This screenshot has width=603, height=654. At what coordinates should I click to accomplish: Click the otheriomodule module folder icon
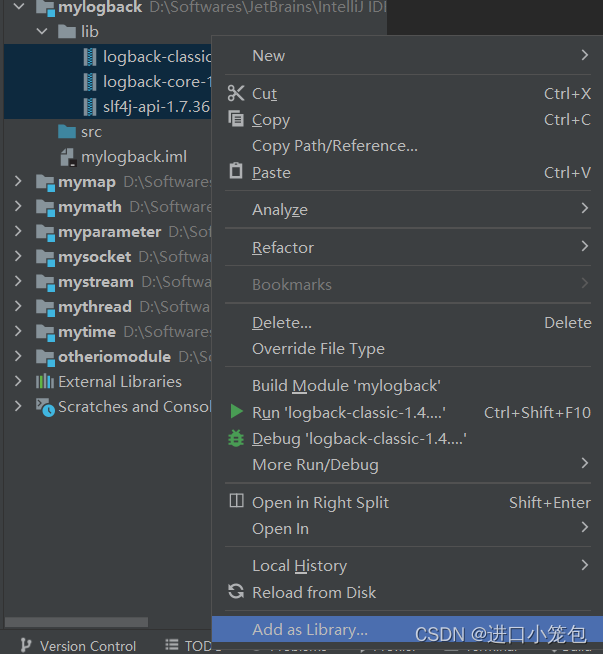click(45, 358)
